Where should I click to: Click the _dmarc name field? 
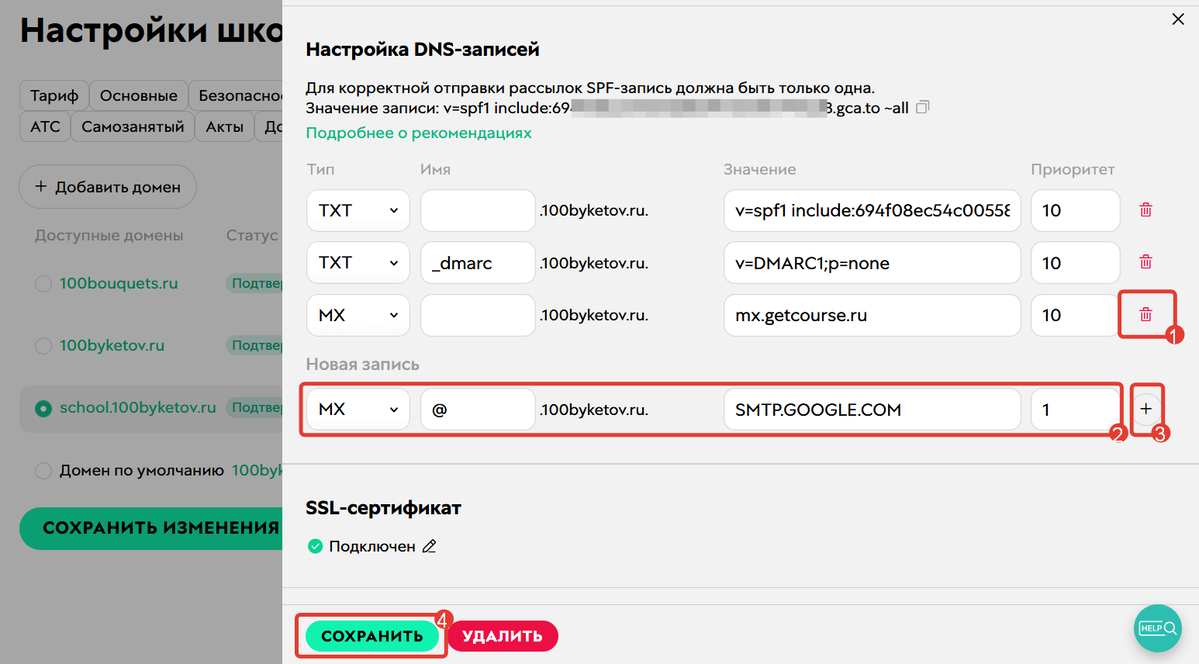click(x=478, y=262)
